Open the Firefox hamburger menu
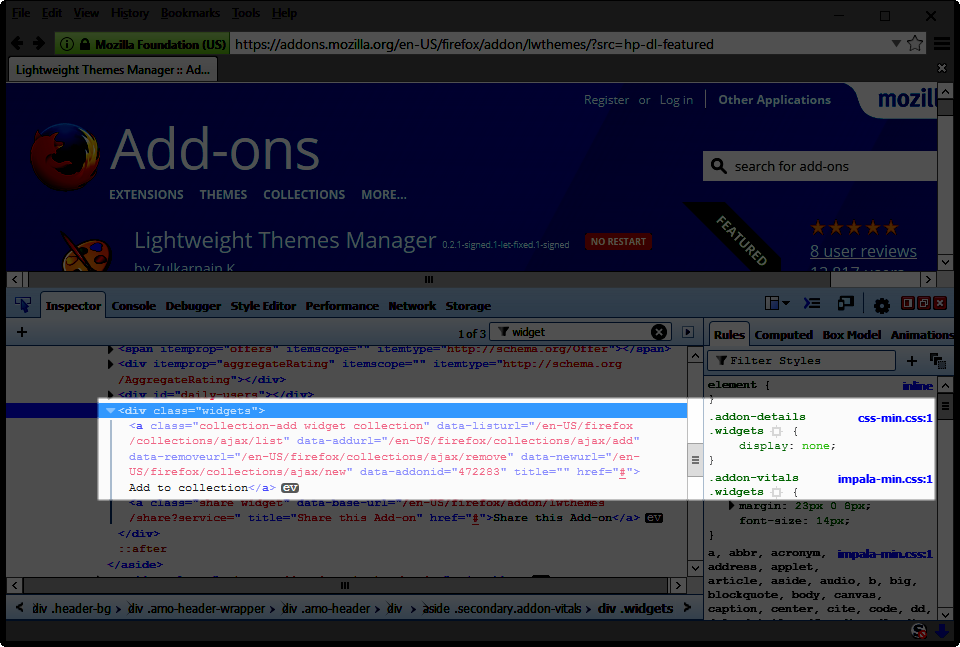Screen dimensions: 960x647 [942, 43]
